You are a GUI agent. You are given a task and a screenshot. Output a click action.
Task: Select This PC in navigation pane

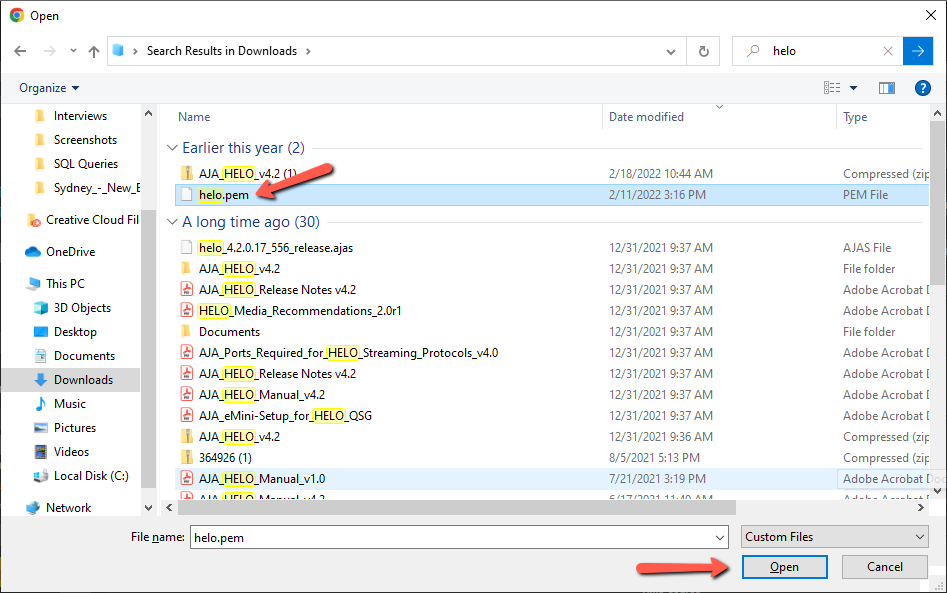(x=65, y=284)
